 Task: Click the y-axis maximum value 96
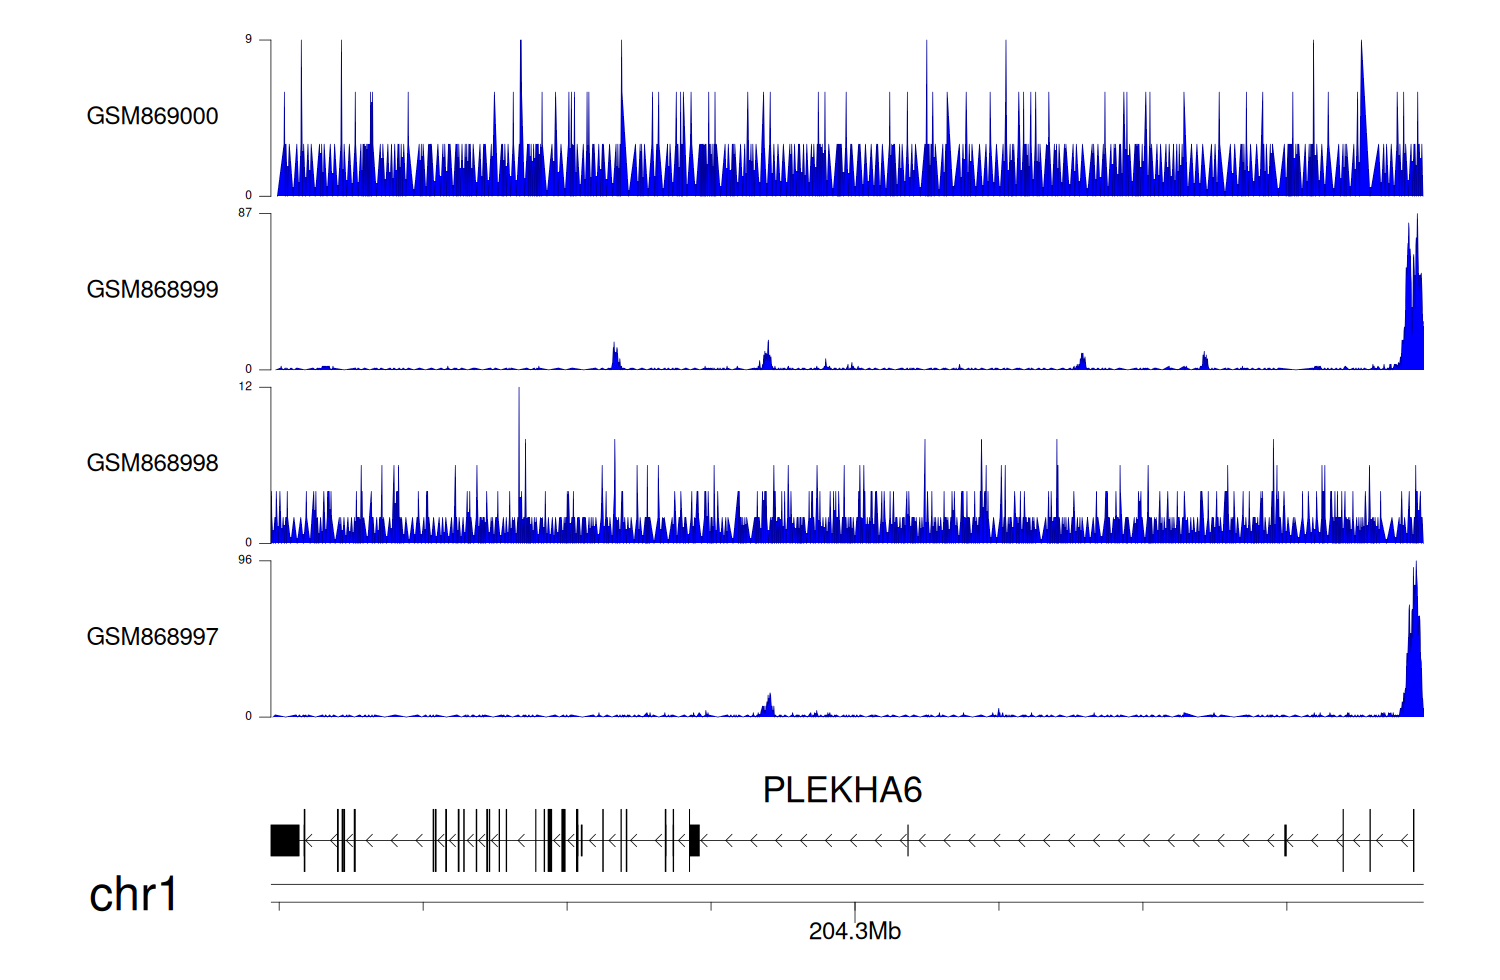245,560
